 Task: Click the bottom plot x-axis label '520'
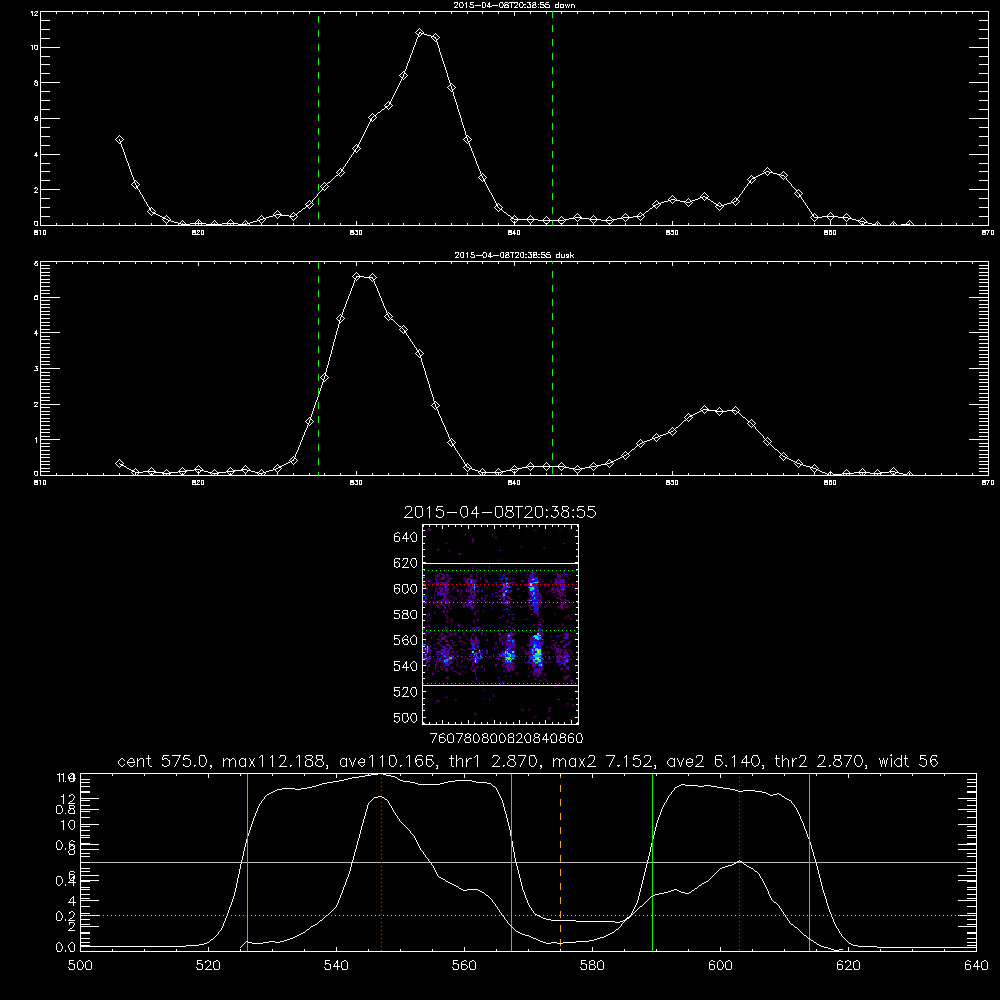[x=208, y=966]
